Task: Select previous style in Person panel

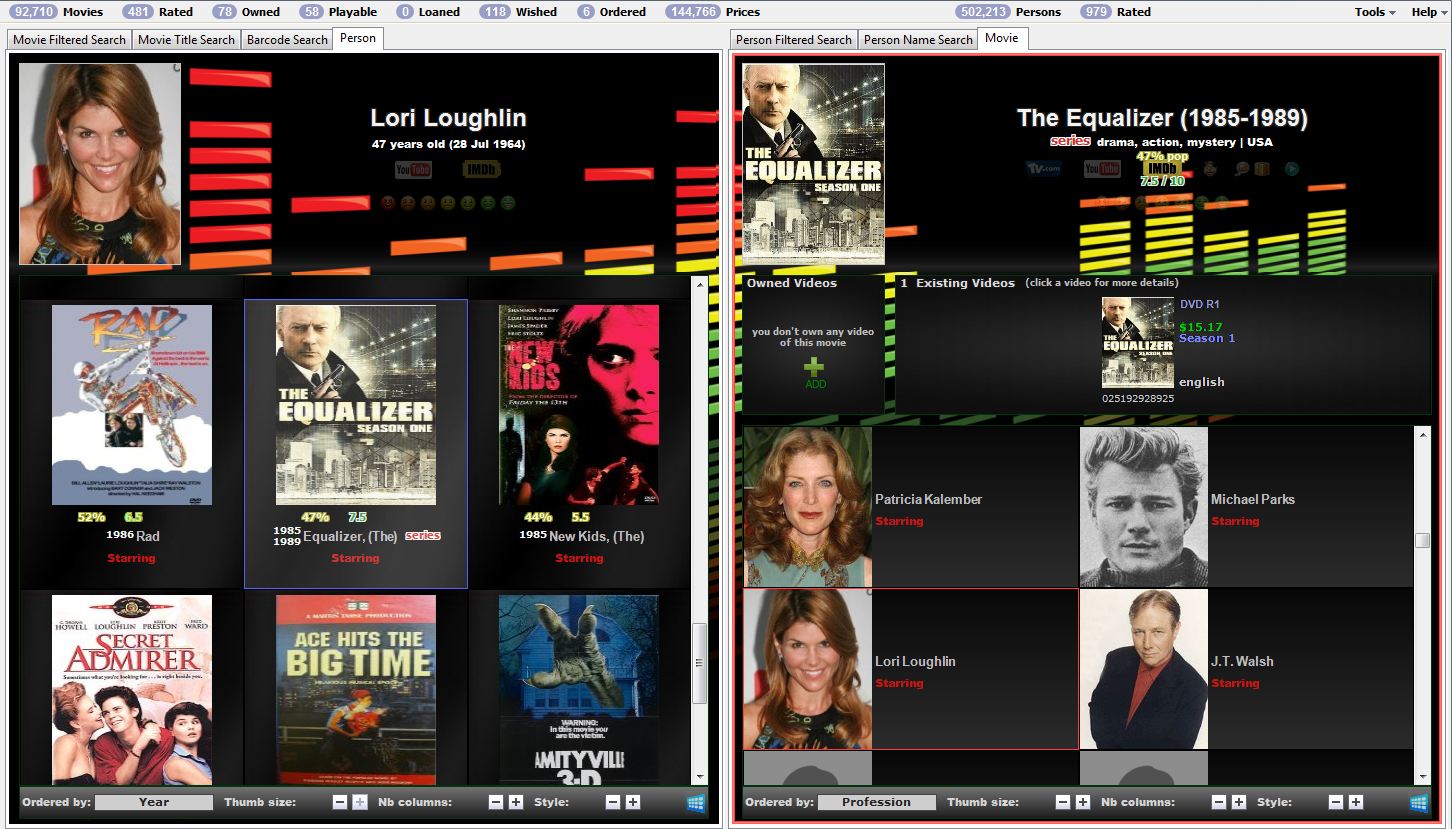Action: pyautogui.click(x=613, y=802)
